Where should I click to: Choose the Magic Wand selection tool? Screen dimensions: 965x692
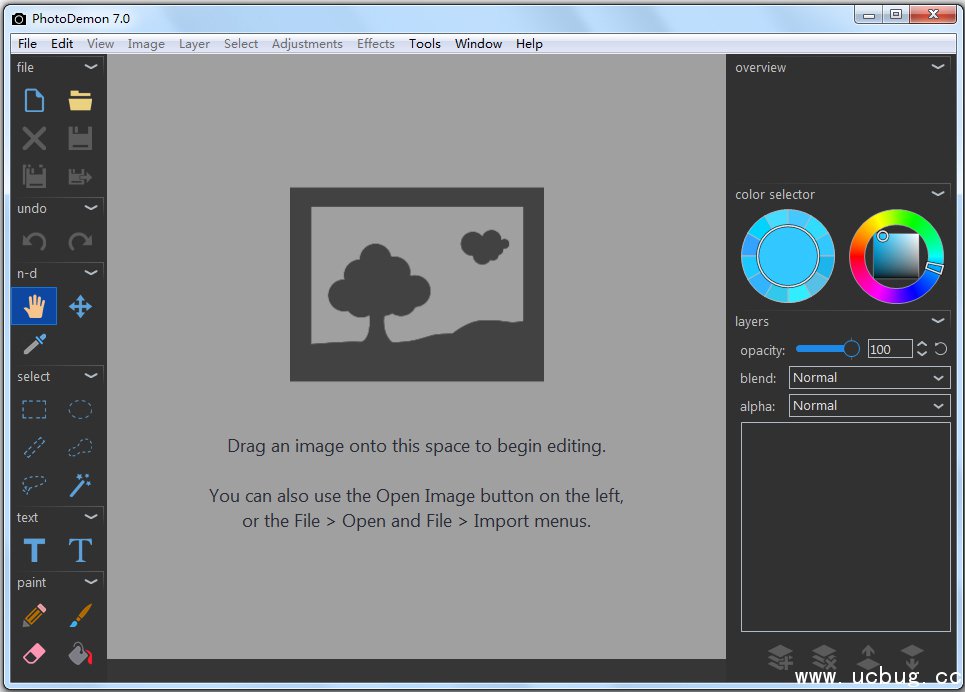tap(80, 485)
